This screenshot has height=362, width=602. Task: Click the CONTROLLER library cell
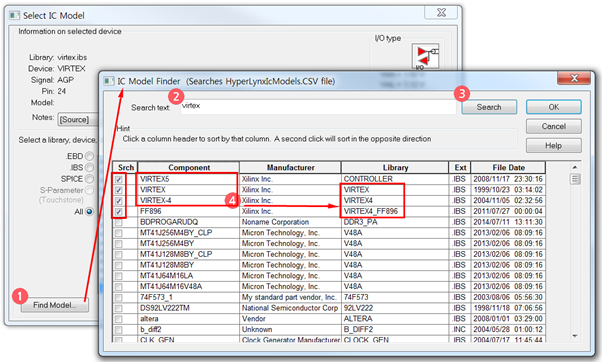tap(395, 179)
